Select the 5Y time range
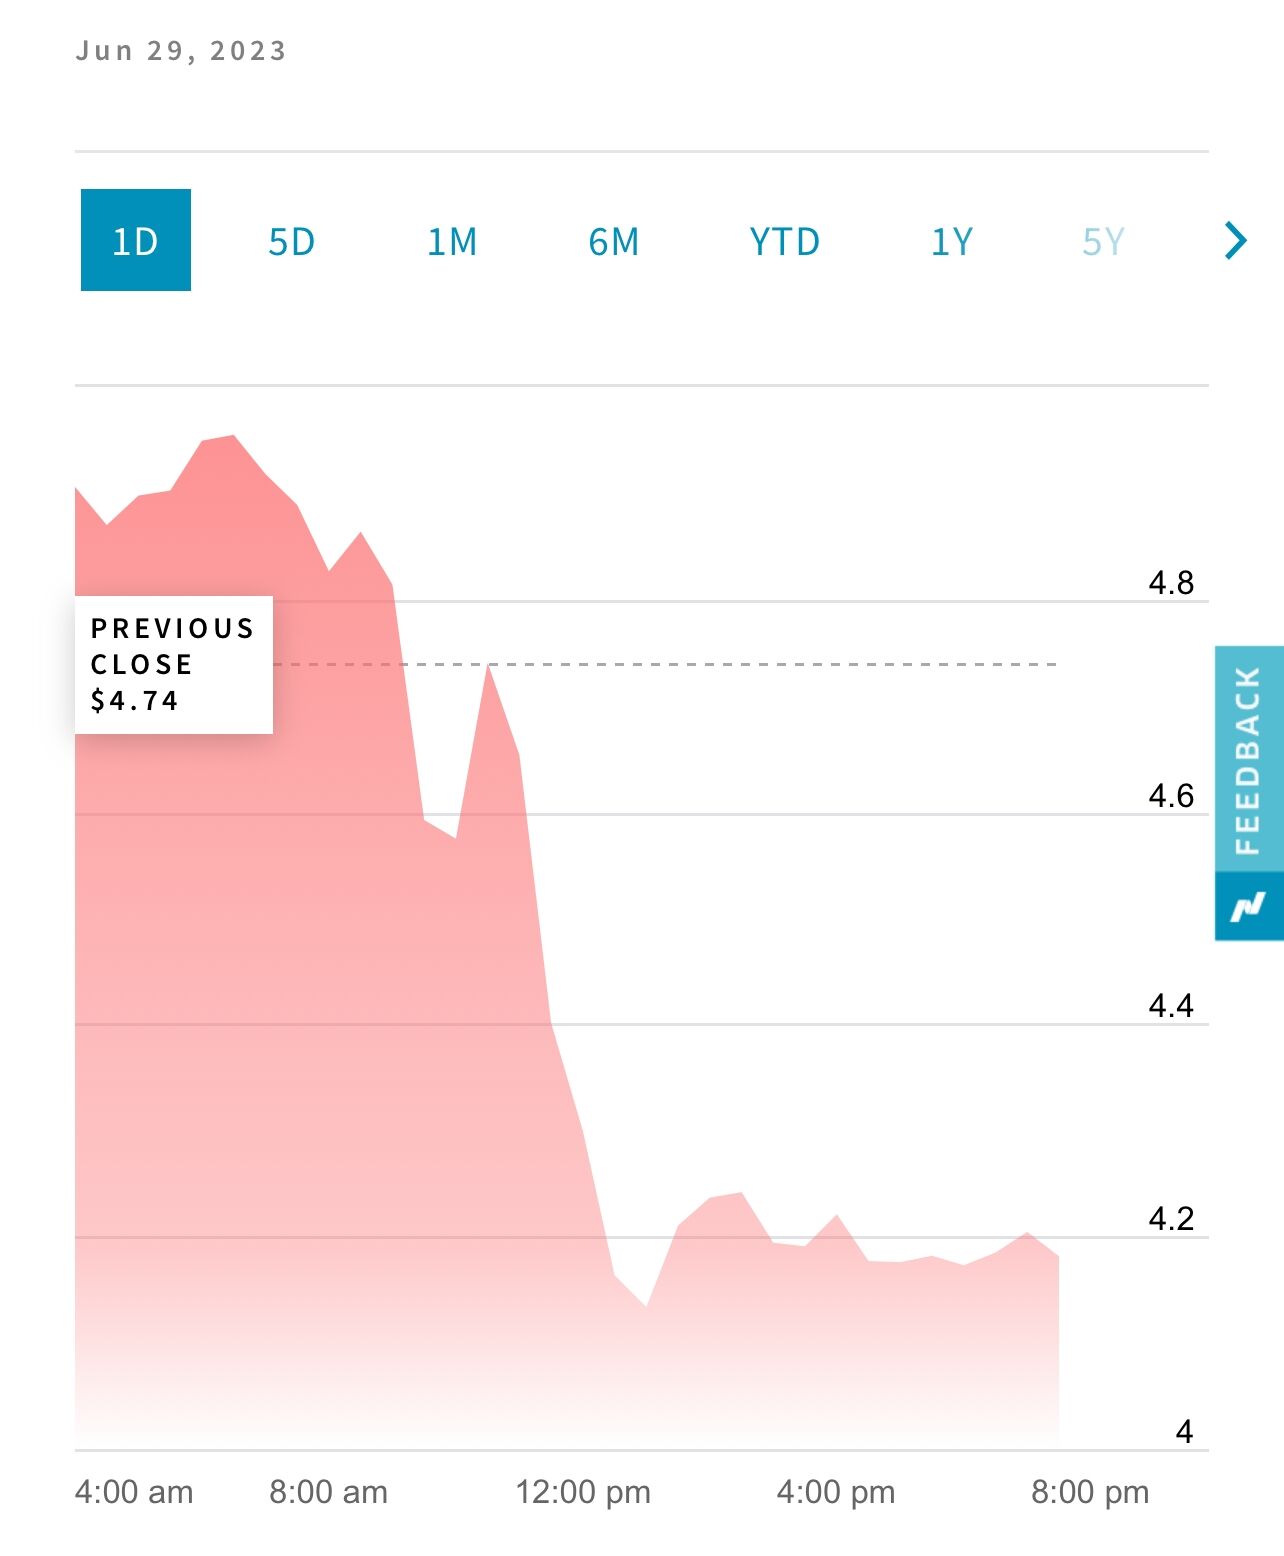Screen dimensions: 1284x1556 click(1104, 242)
